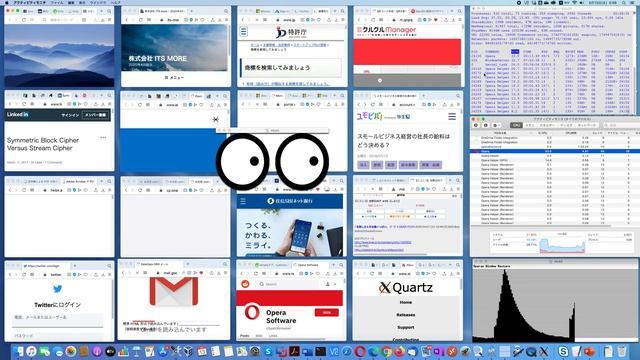
Task: Click the red Opera icon in the Dock
Action: pyautogui.click(x=360, y=351)
